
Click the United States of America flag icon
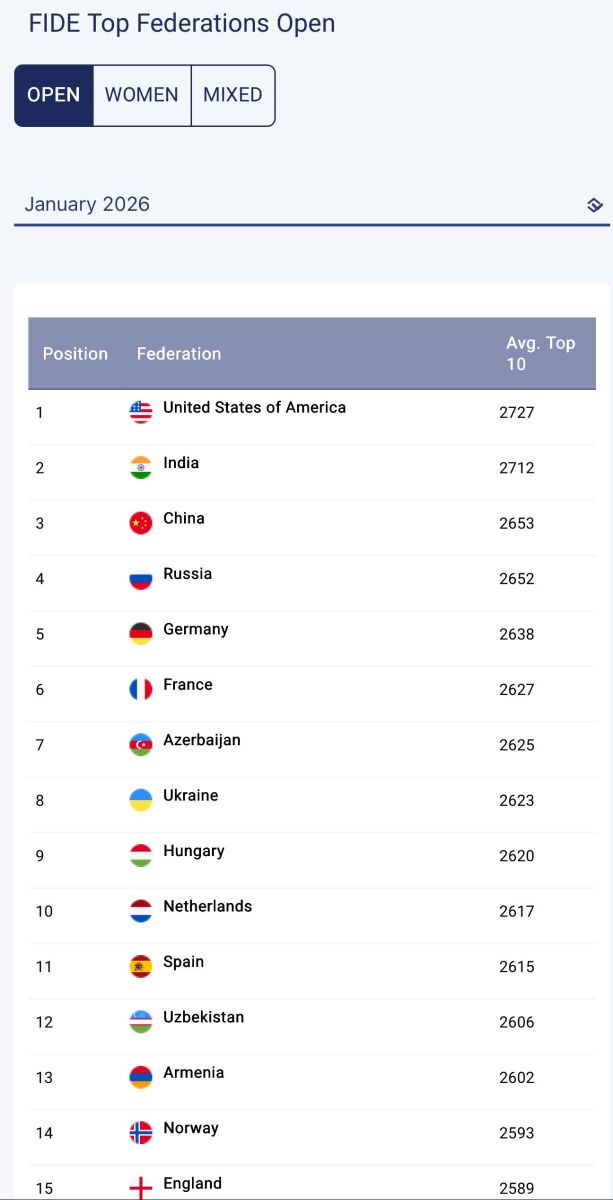141,412
